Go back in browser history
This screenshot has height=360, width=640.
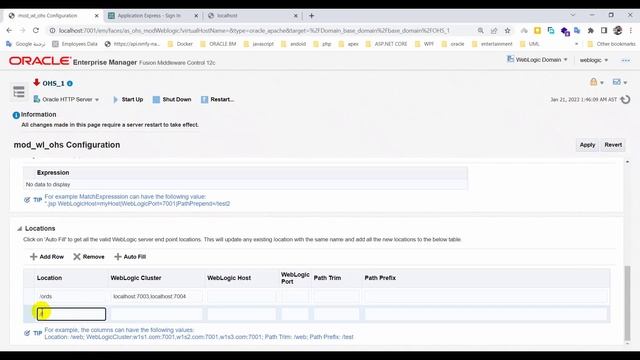click(x=9, y=31)
